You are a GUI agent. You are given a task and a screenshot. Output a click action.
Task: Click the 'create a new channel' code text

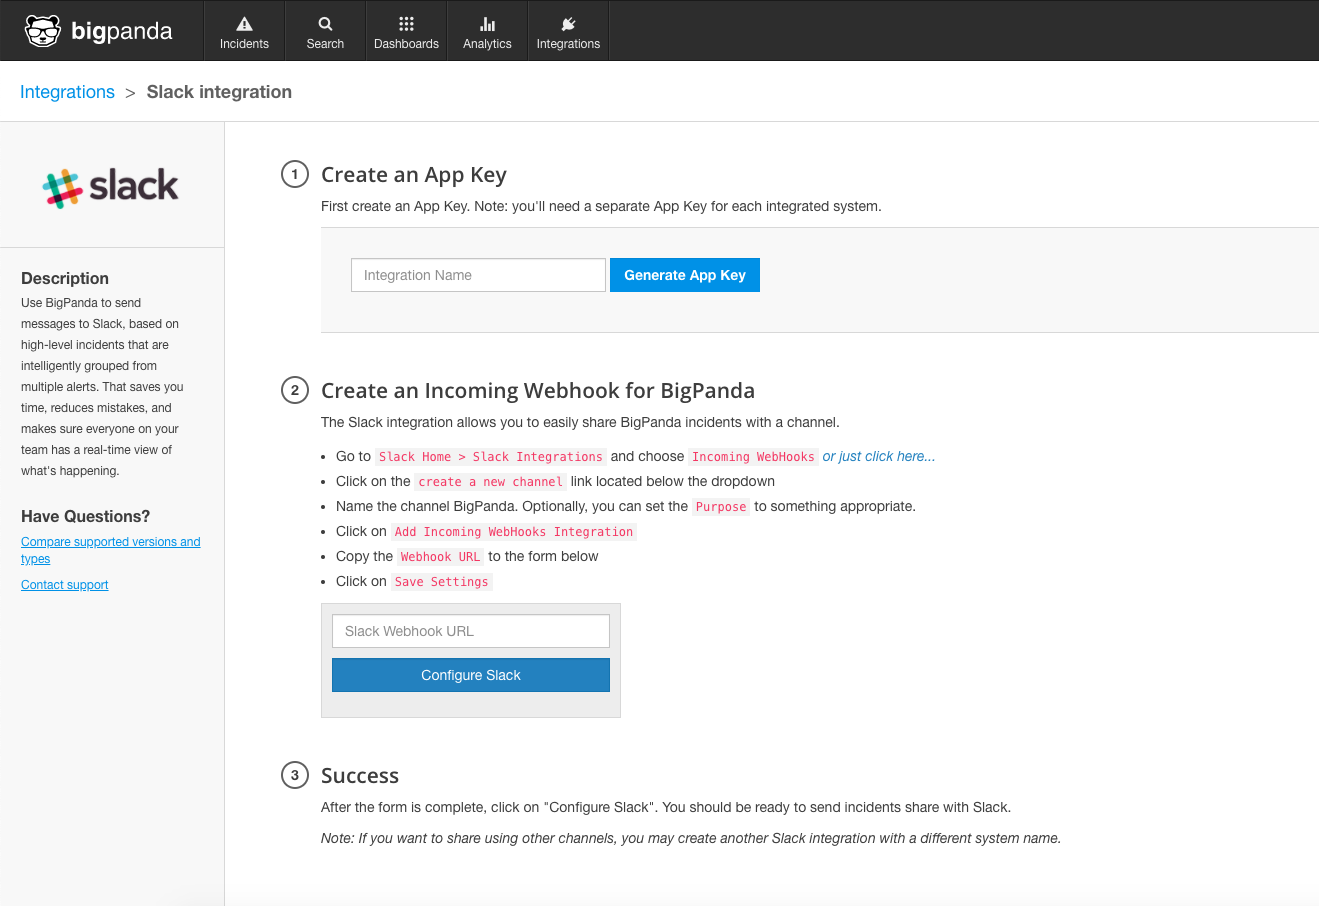[491, 482]
